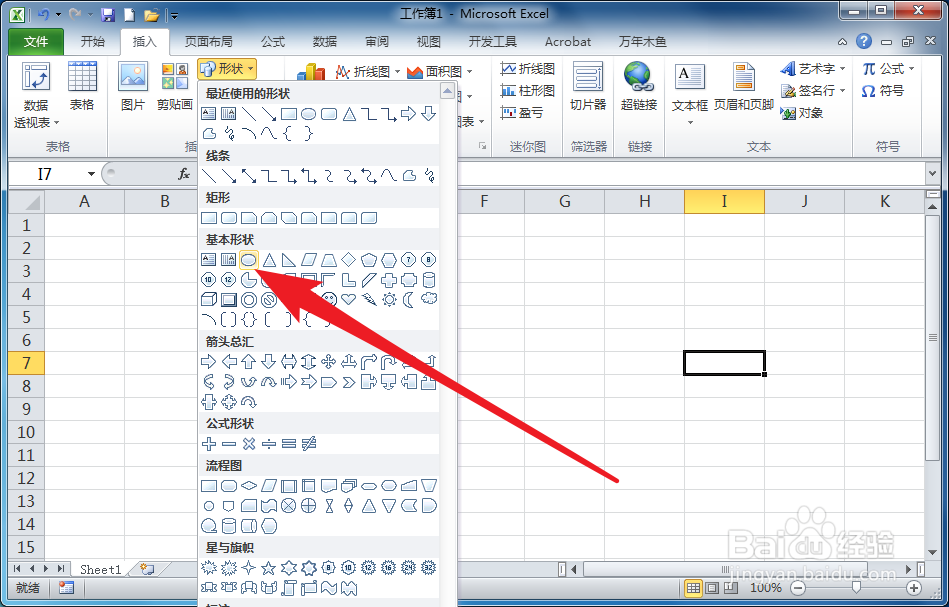Screen dimensions: 949x607
Task: Switch to the 页面布局 tab
Action: point(208,42)
